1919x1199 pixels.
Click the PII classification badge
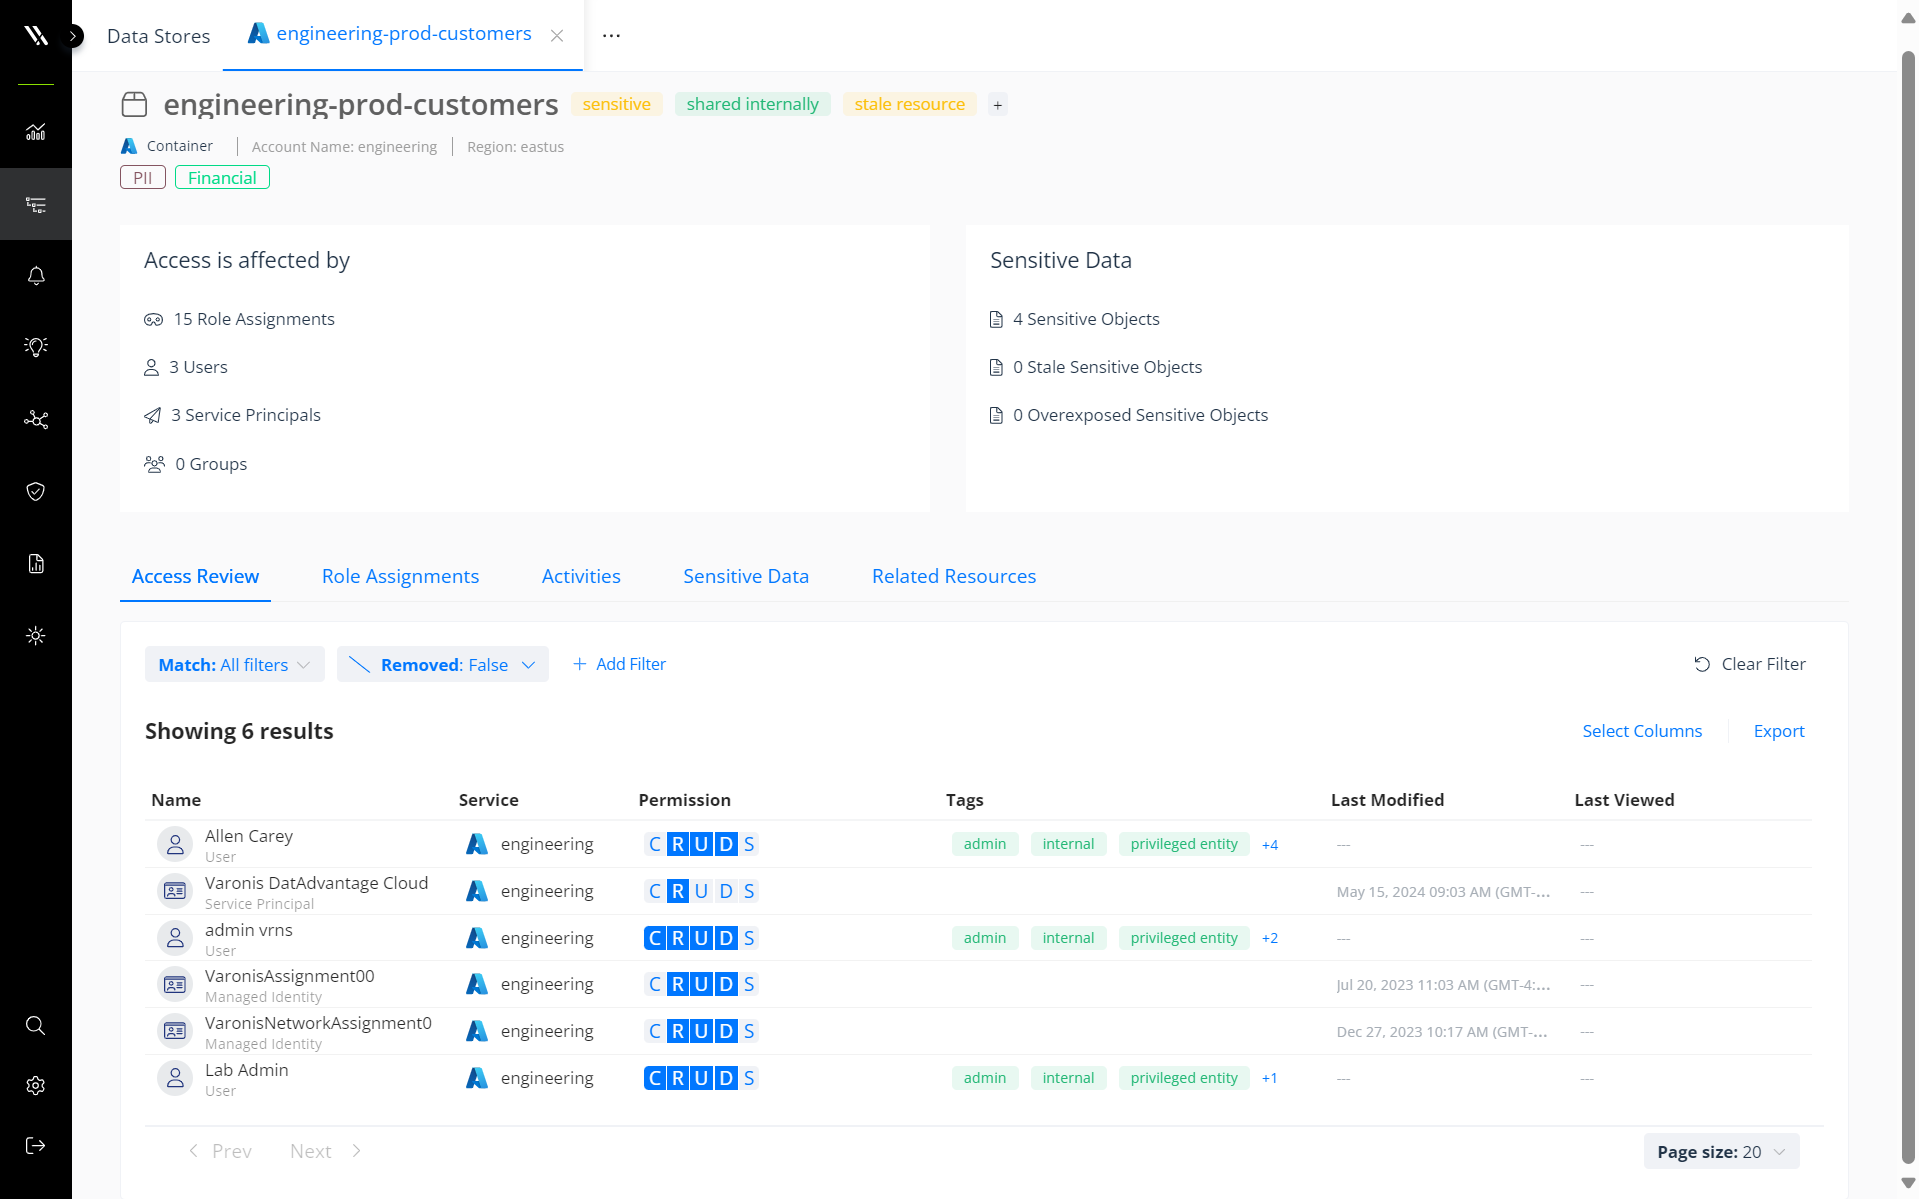(143, 178)
